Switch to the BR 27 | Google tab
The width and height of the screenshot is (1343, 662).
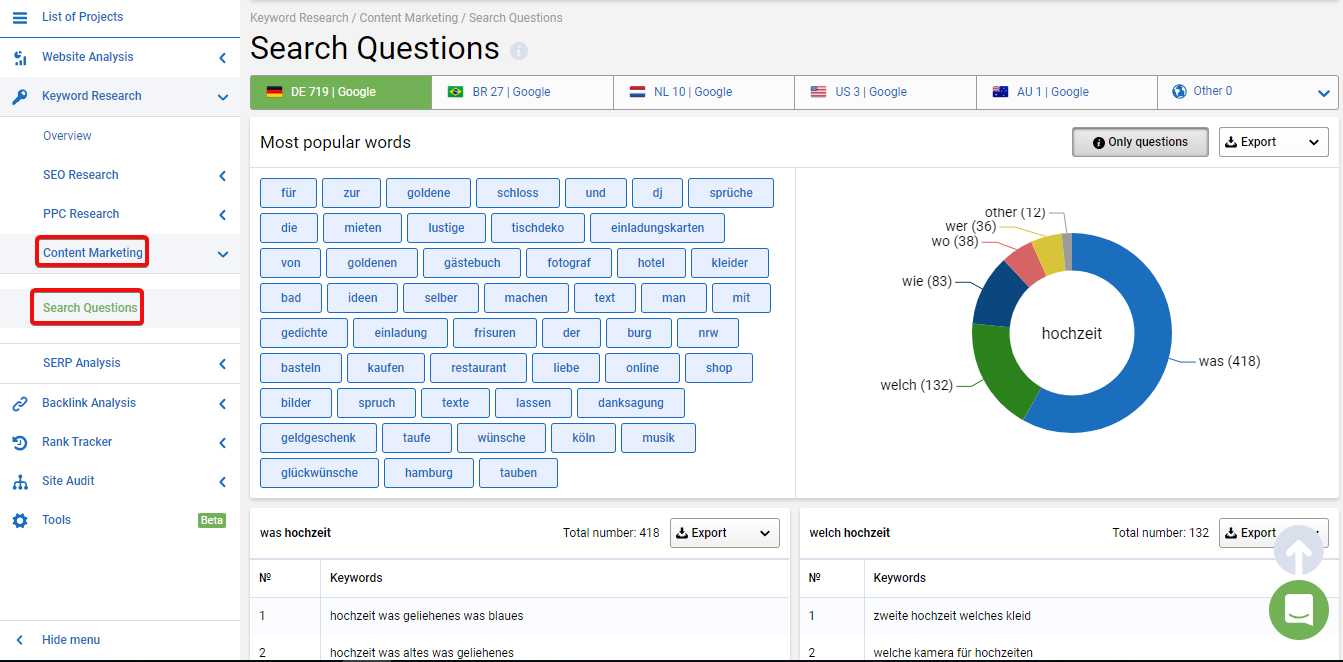(x=523, y=92)
